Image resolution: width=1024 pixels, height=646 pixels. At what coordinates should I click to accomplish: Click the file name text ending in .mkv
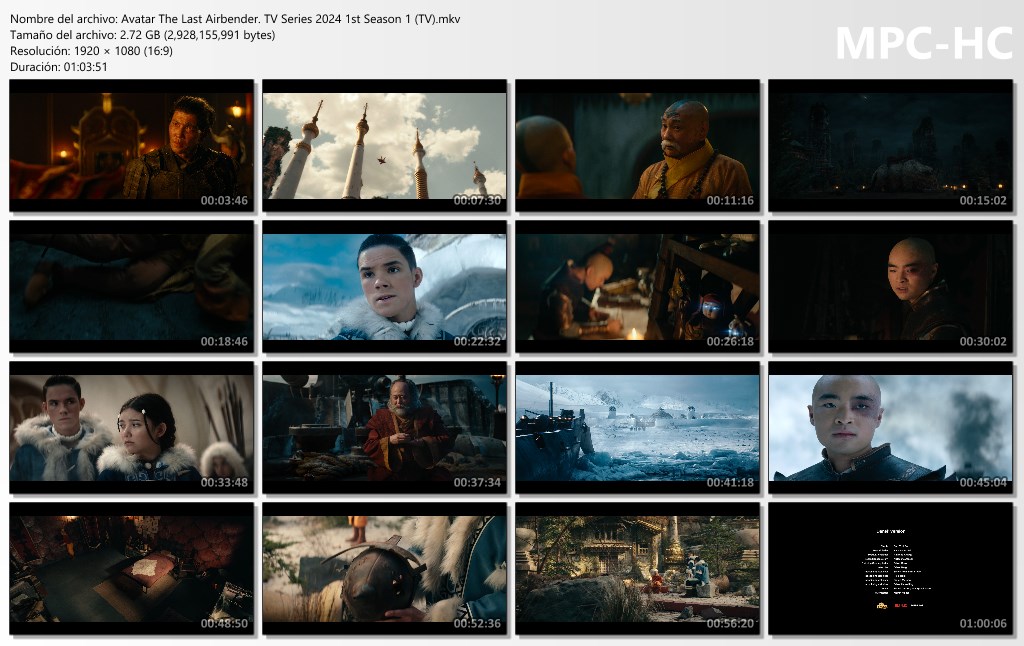(235, 19)
